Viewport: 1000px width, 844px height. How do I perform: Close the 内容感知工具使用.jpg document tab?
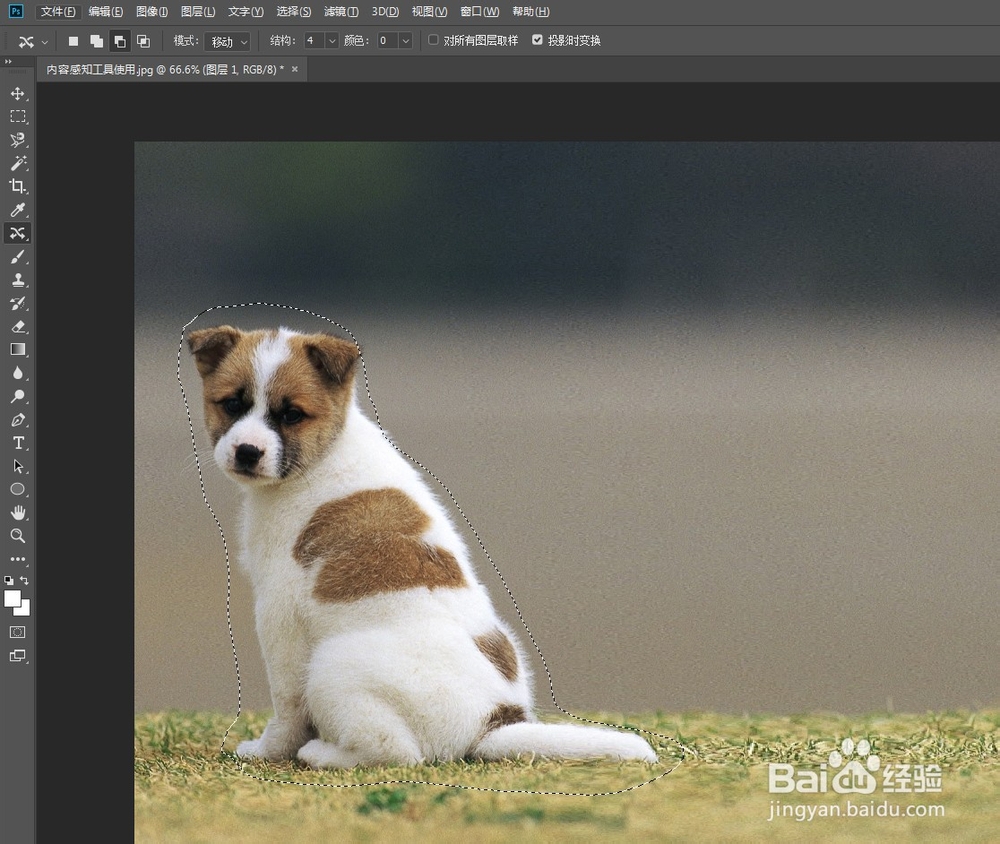295,69
